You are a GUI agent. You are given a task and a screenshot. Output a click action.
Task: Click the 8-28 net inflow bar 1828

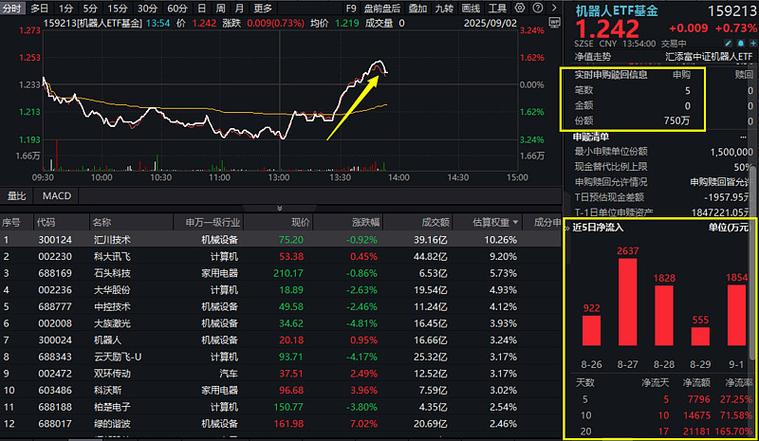point(664,315)
